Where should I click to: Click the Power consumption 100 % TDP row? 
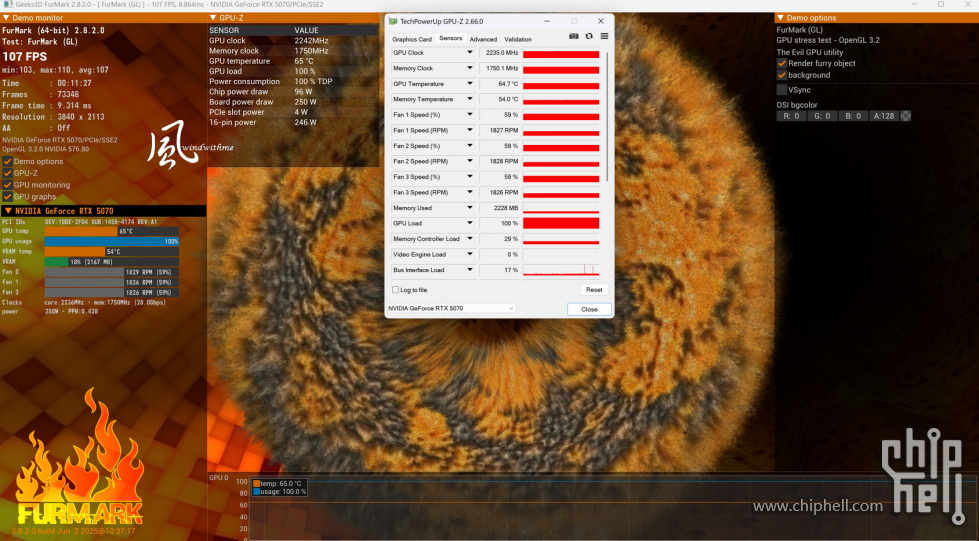[x=292, y=81]
